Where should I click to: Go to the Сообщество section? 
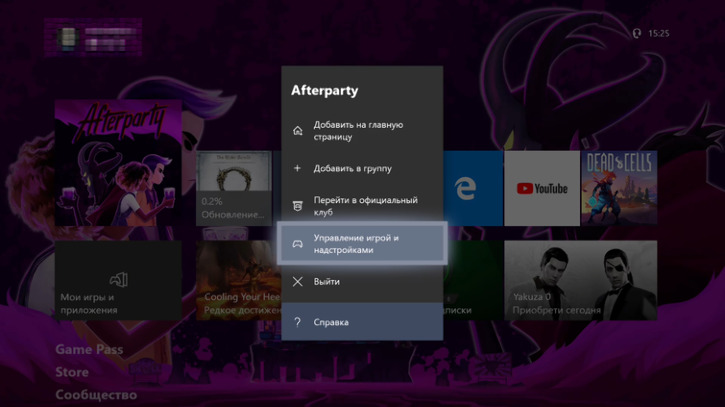point(96,395)
